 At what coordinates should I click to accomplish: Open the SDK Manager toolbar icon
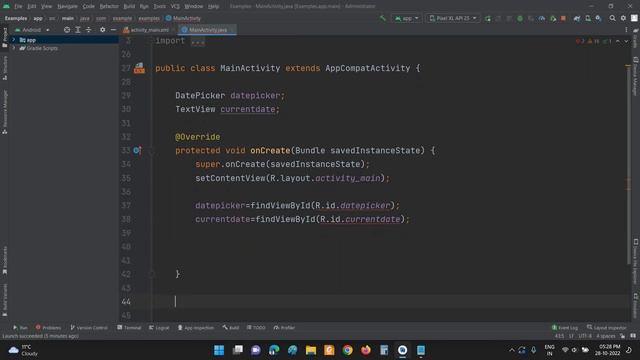click(x=598, y=18)
